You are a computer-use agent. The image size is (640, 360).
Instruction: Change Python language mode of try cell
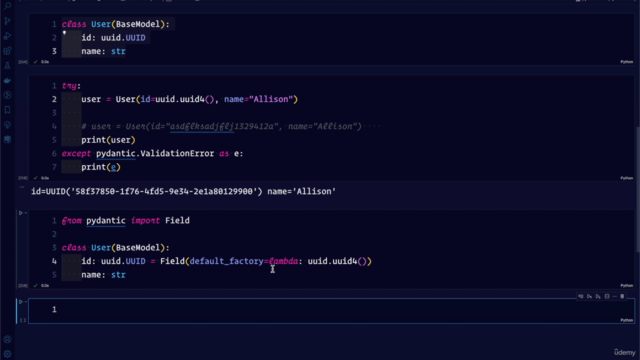pos(627,178)
